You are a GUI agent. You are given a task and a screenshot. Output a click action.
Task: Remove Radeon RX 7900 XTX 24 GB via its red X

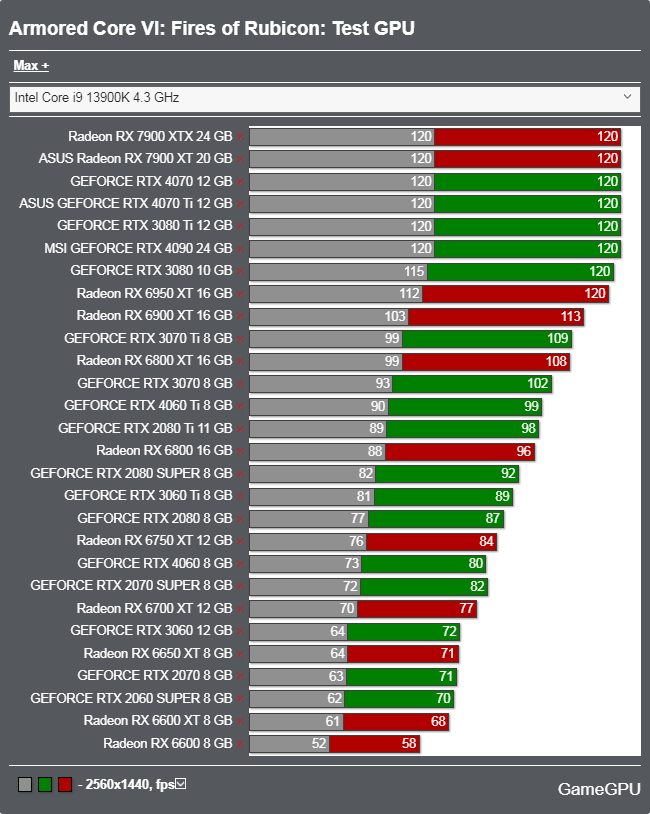pos(240,137)
